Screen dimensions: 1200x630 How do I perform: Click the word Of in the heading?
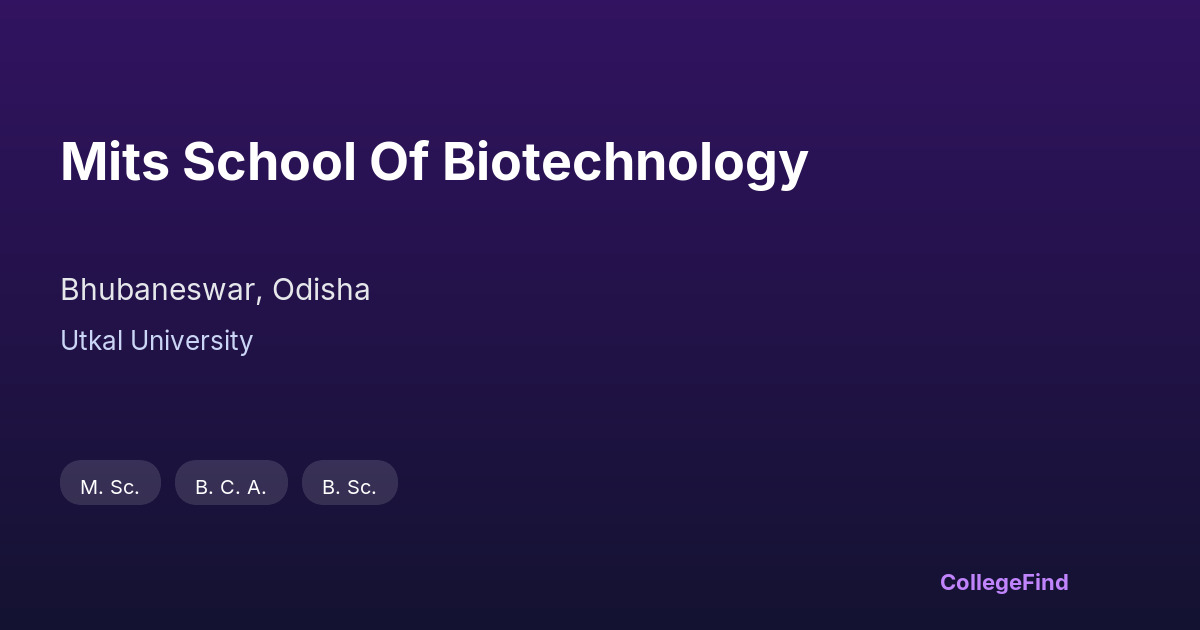coord(398,162)
